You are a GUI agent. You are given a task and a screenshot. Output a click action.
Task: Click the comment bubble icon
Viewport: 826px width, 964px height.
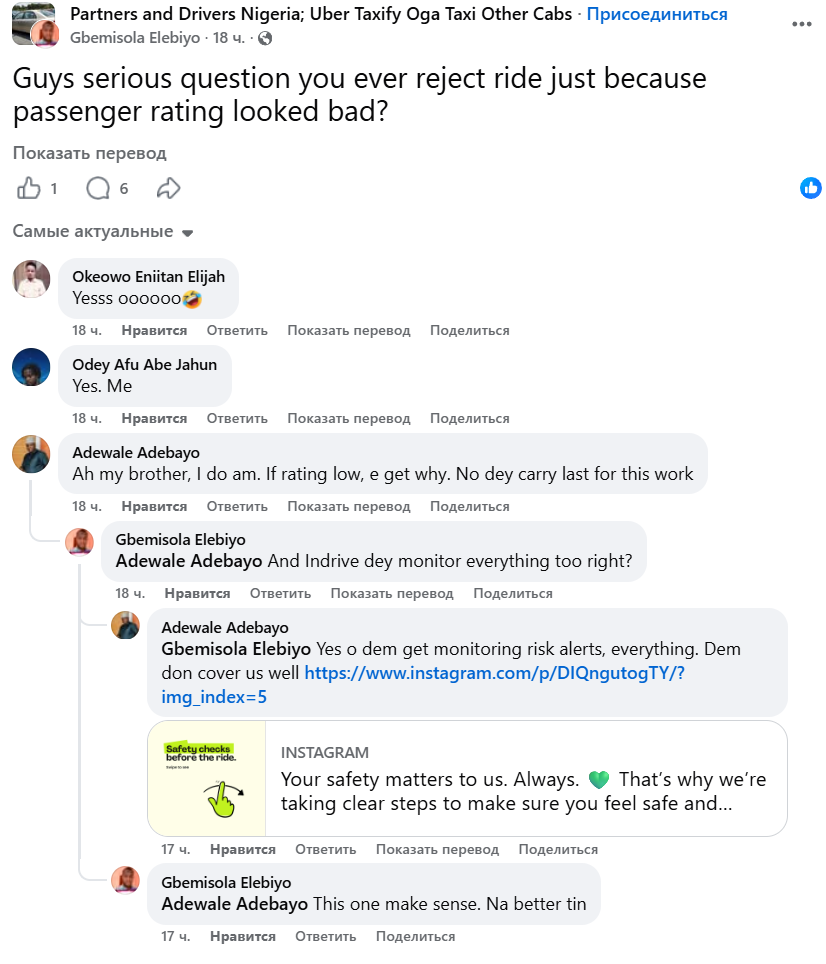[x=98, y=188]
